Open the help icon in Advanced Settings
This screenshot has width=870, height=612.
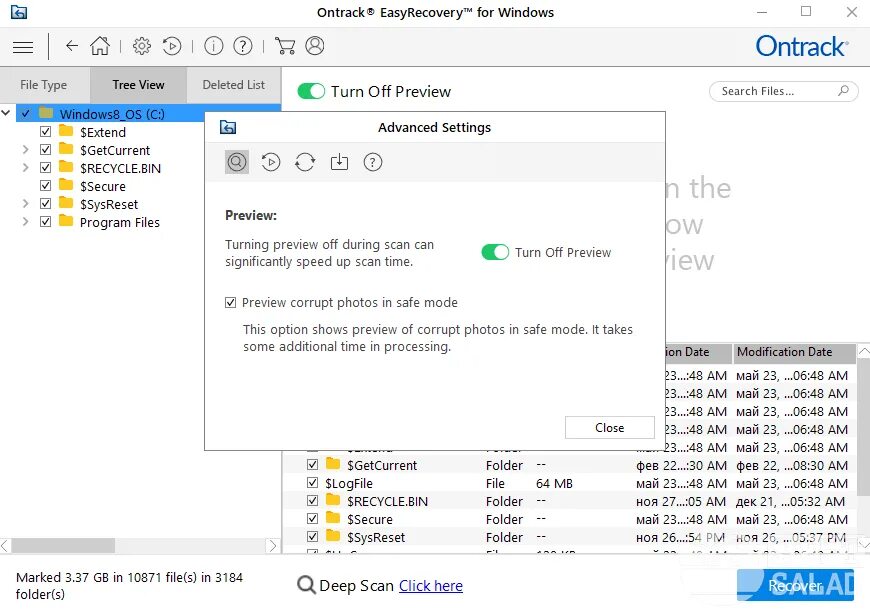point(373,162)
